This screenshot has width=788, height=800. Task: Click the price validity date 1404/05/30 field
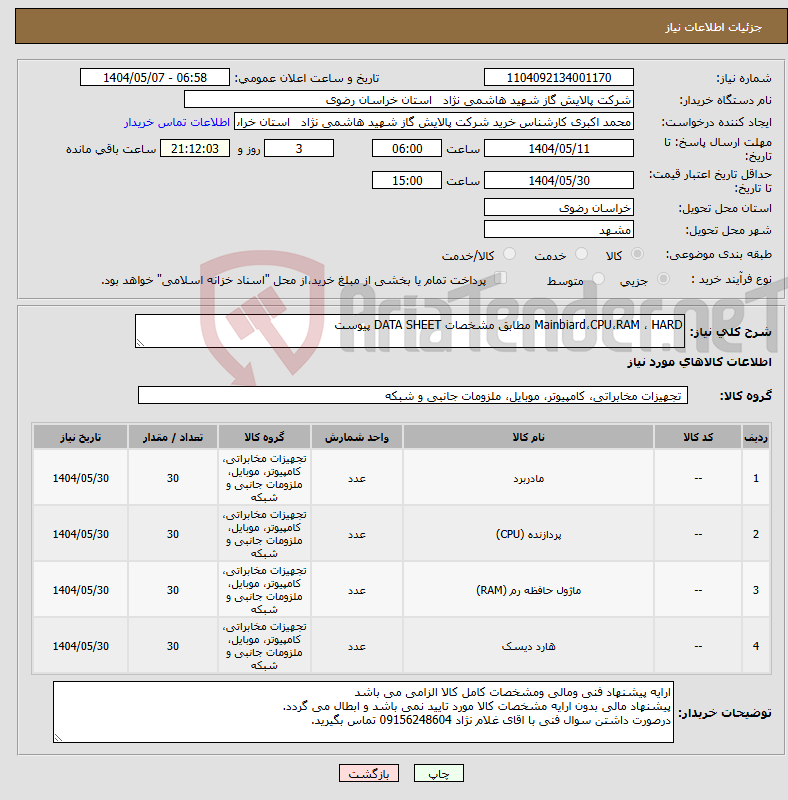point(559,181)
